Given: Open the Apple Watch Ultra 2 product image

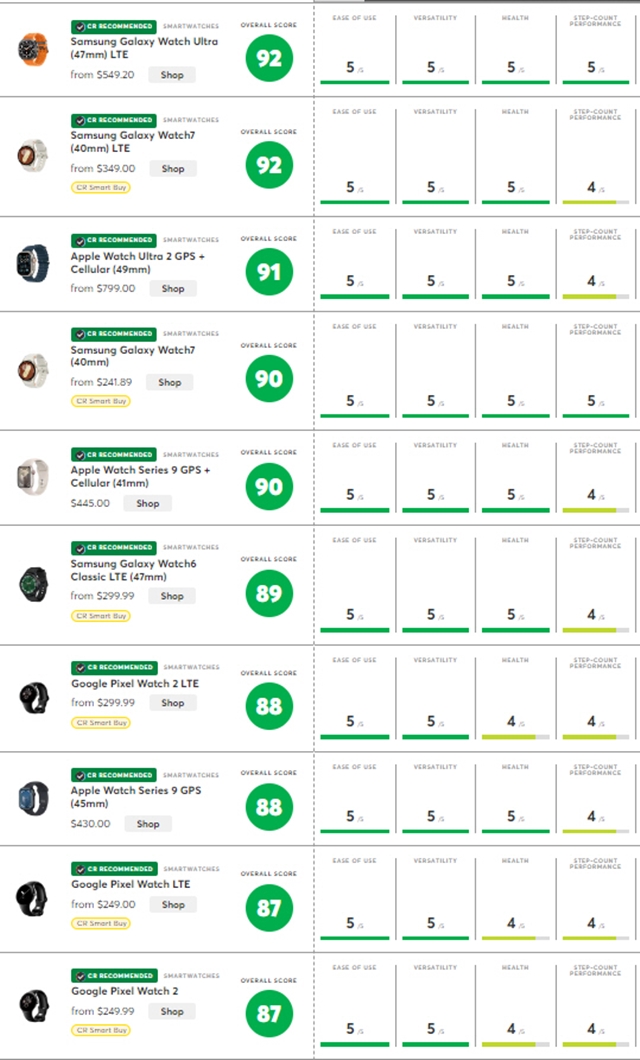Looking at the screenshot, I should coord(32,262).
